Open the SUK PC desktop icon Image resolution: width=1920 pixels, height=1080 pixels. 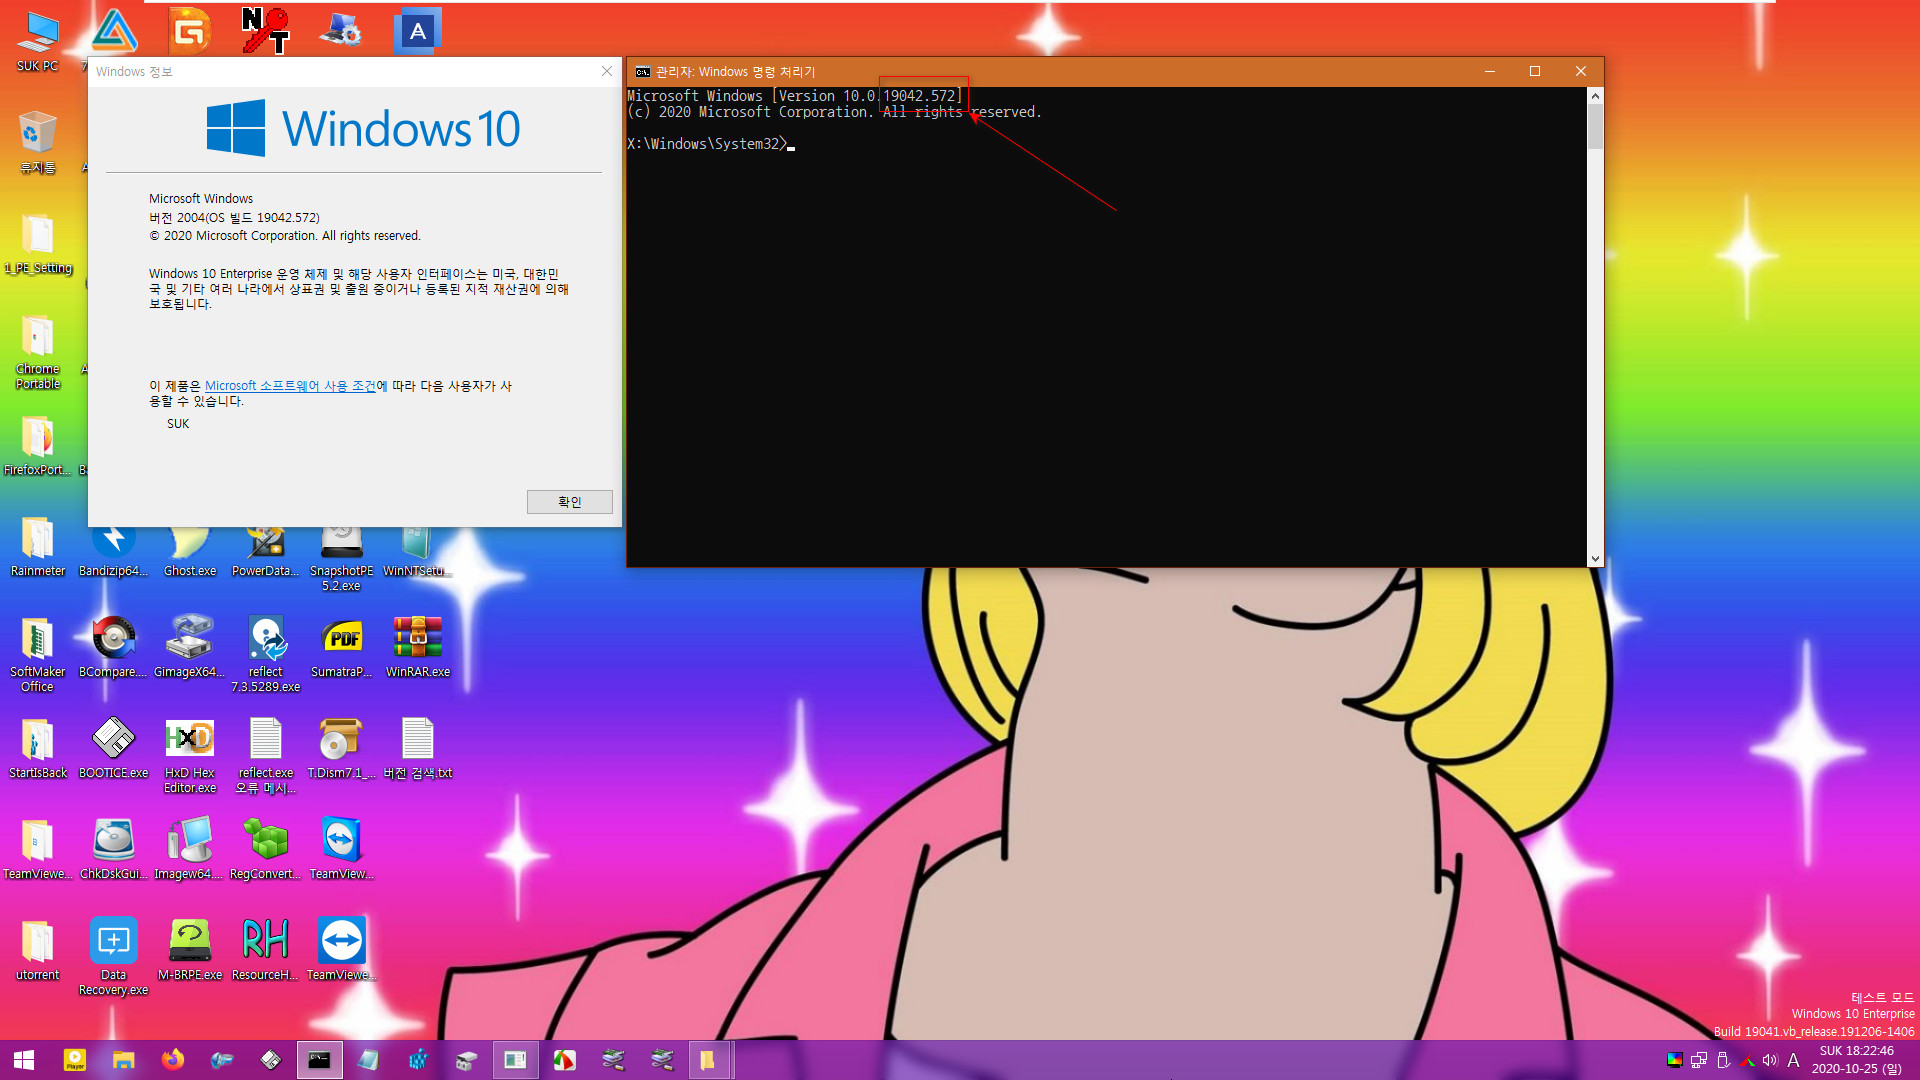[x=37, y=42]
